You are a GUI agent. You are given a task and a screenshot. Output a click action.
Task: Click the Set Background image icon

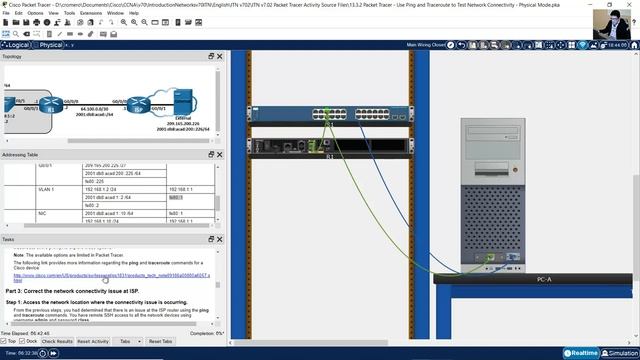[x=593, y=45]
